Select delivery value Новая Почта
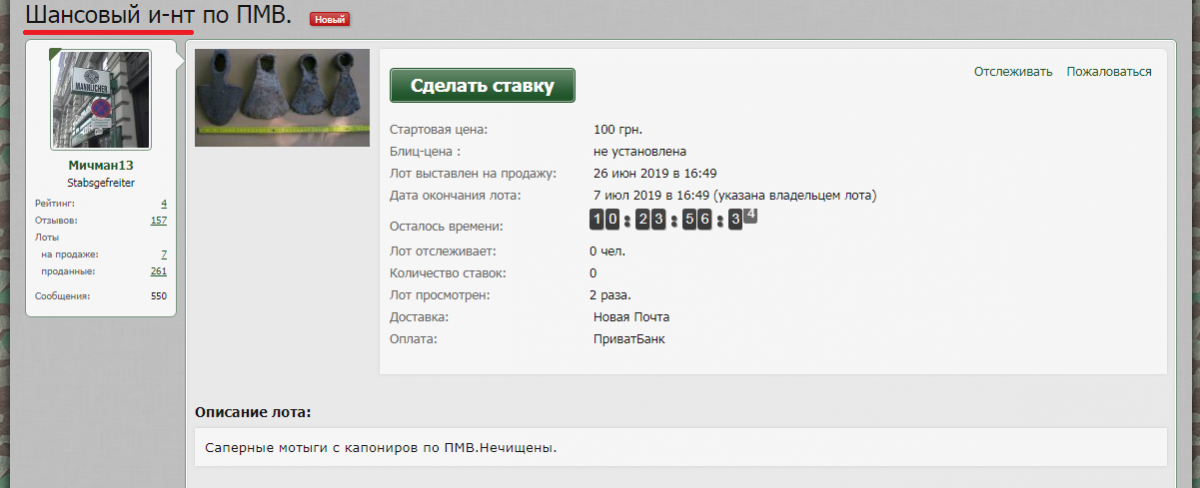This screenshot has width=1200, height=488. 631,317
